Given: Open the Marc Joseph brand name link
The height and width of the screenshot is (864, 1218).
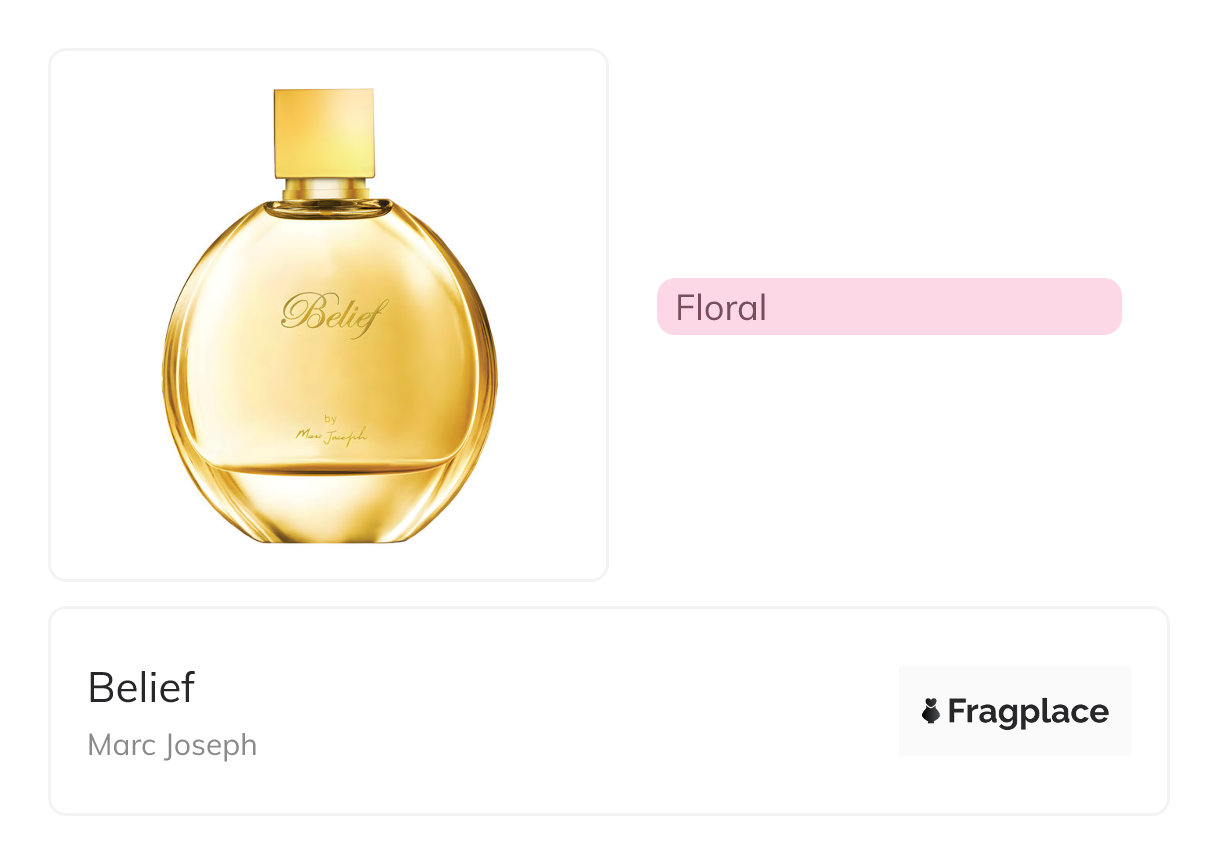Looking at the screenshot, I should [172, 745].
